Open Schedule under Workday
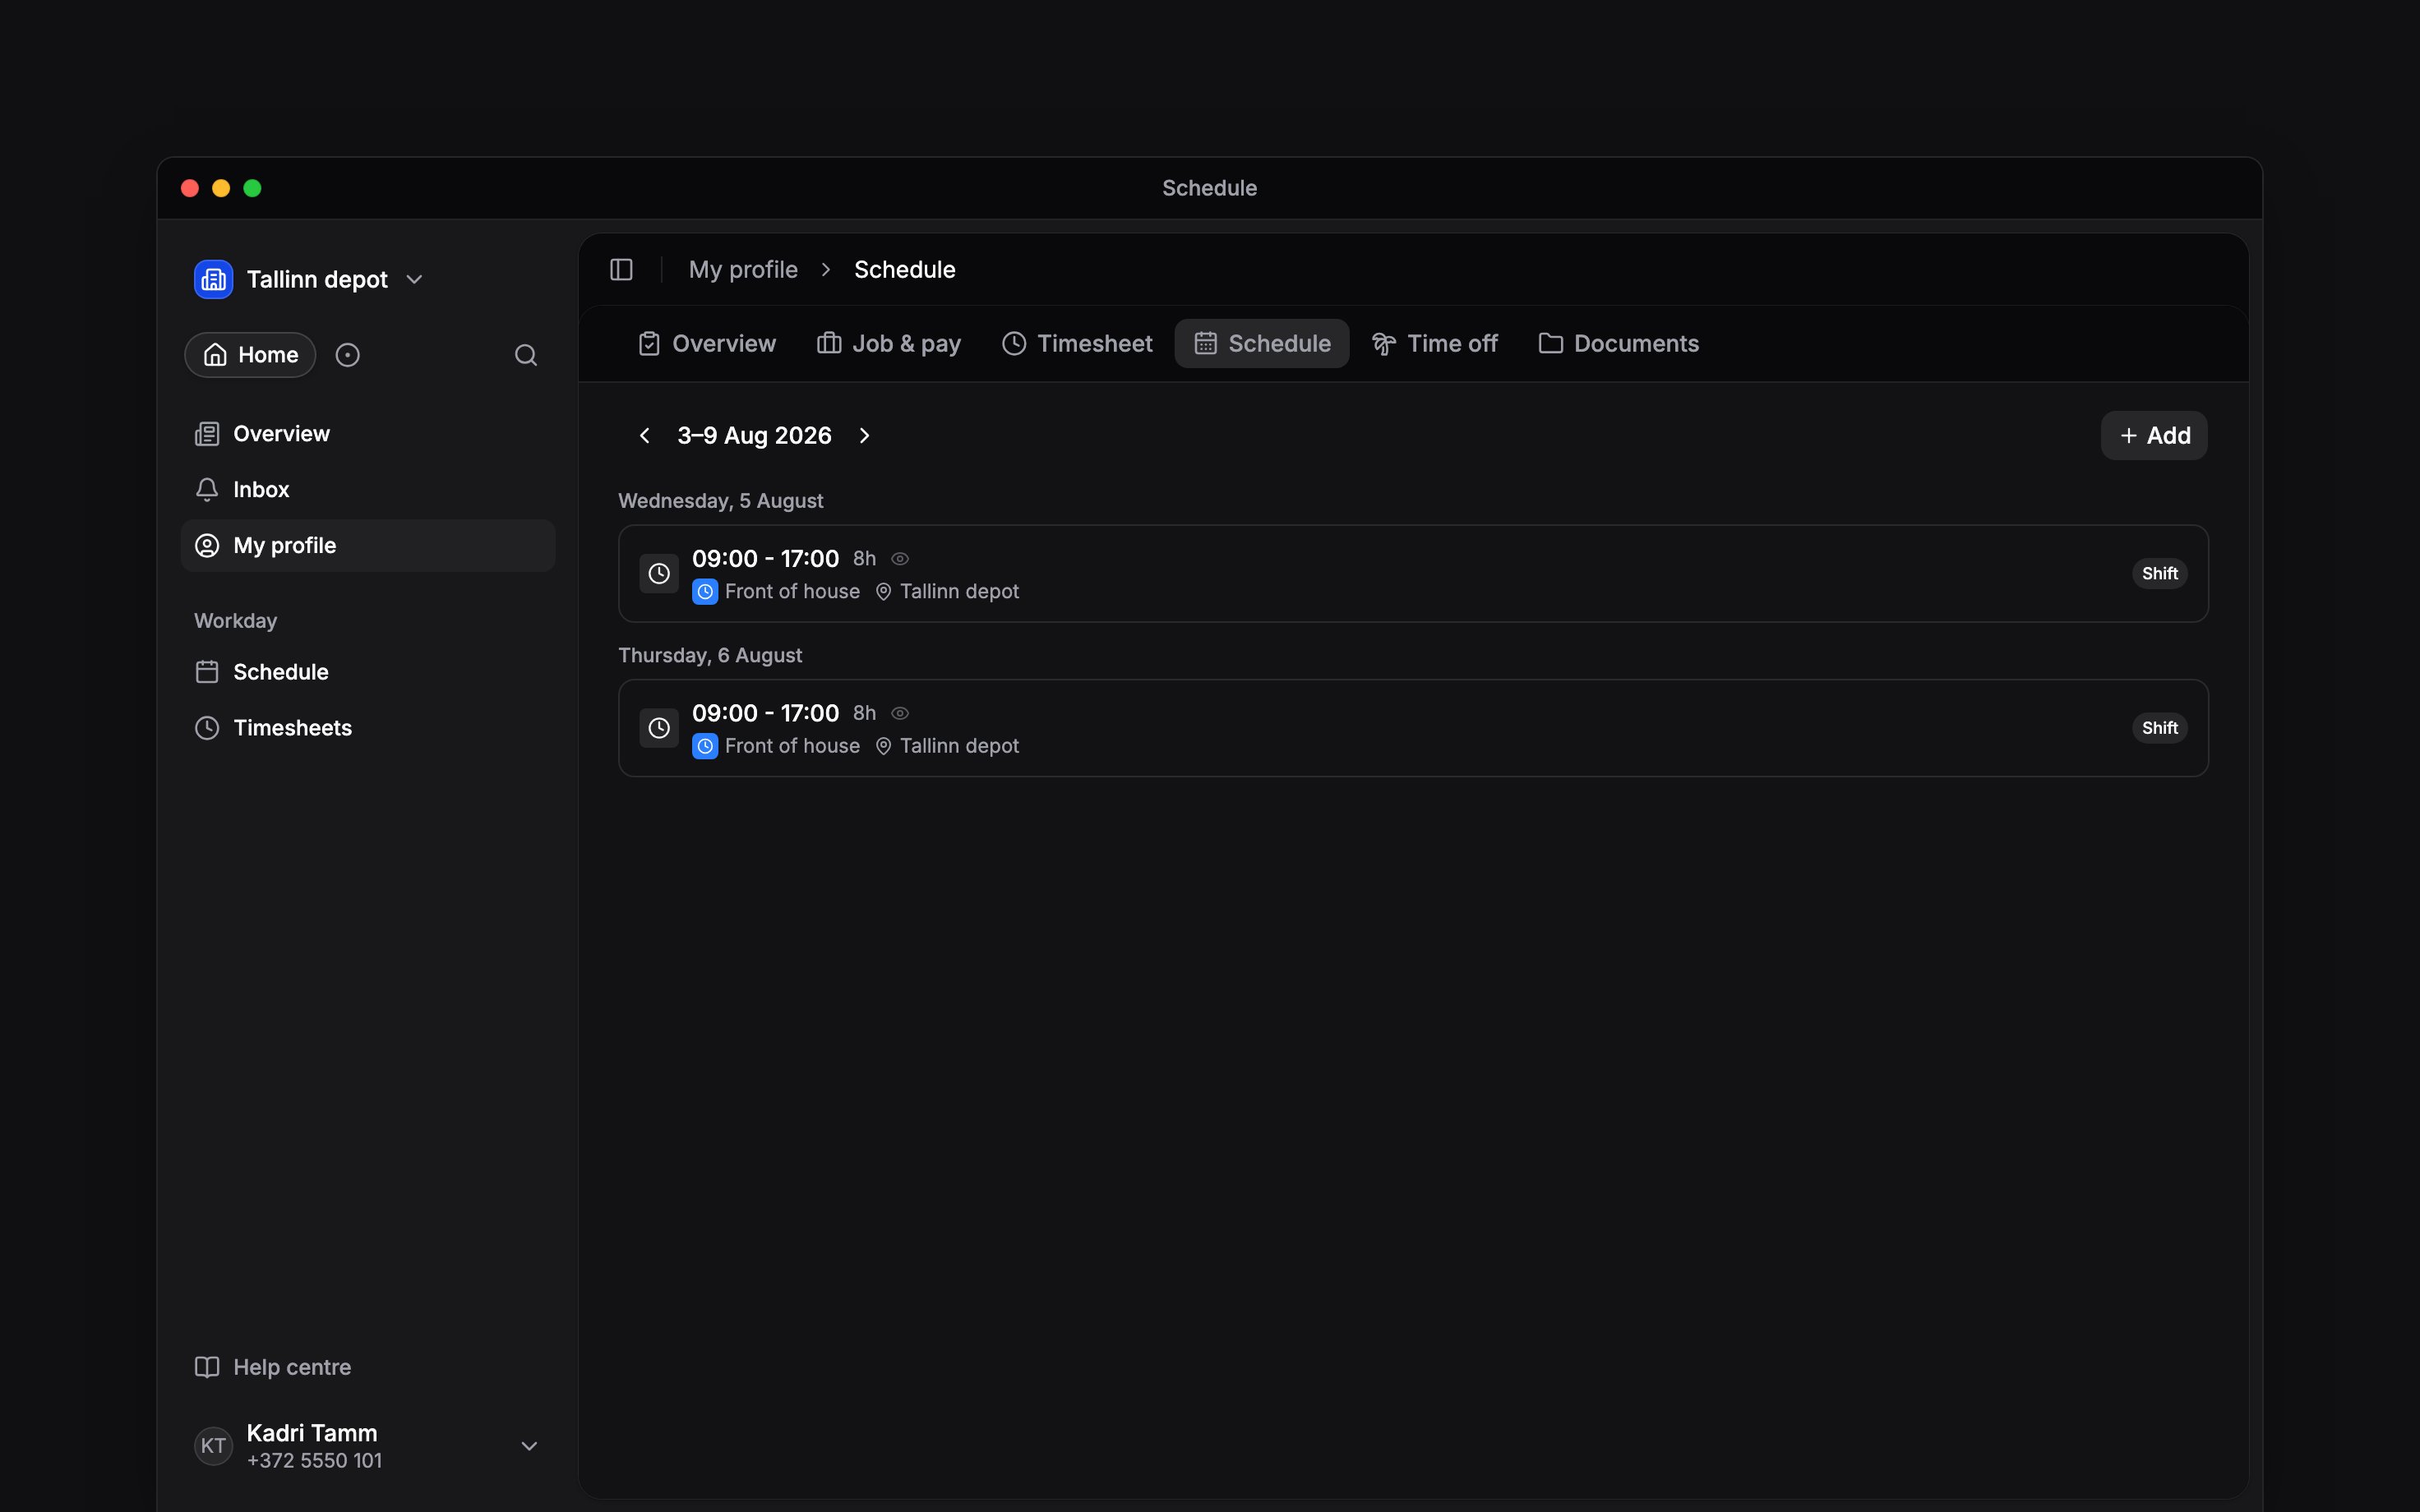 tap(368, 672)
